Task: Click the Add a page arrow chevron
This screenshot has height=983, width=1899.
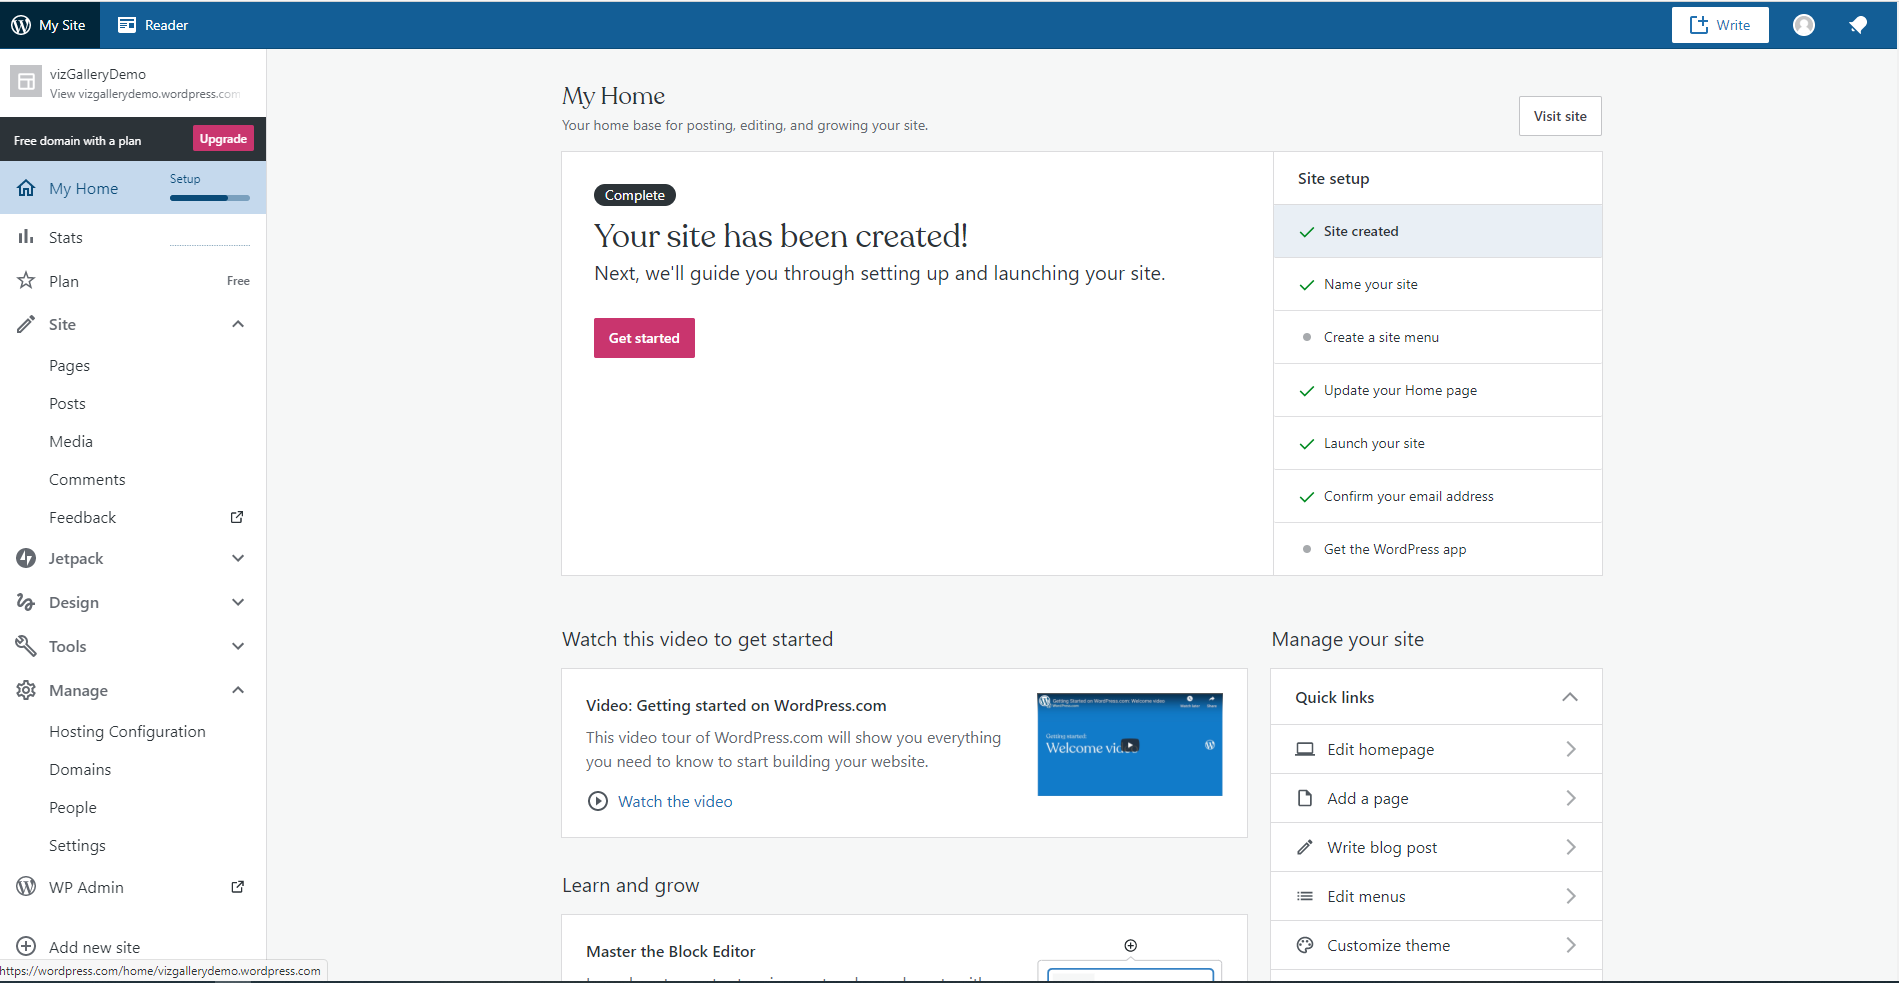Action: click(1571, 798)
